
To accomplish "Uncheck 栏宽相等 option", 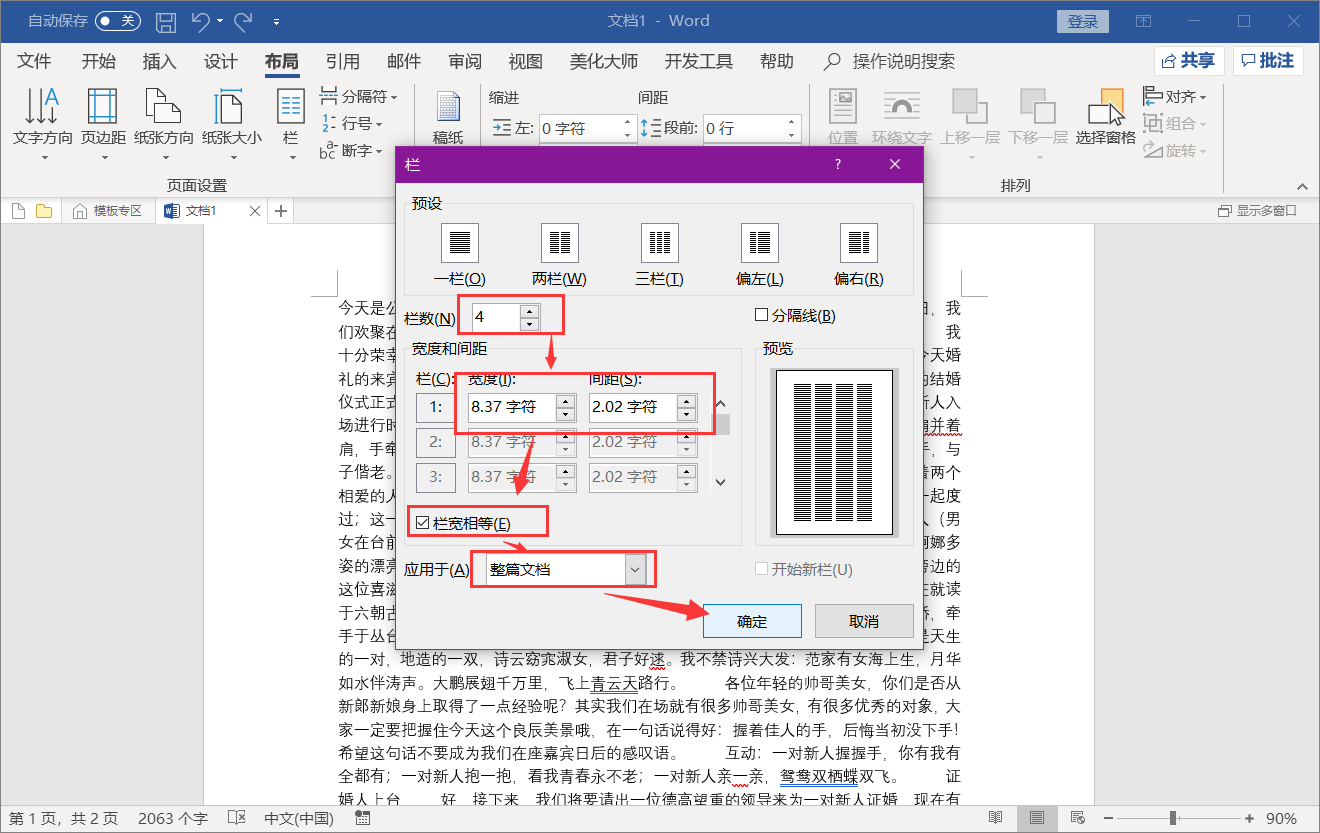I will click(x=425, y=521).
